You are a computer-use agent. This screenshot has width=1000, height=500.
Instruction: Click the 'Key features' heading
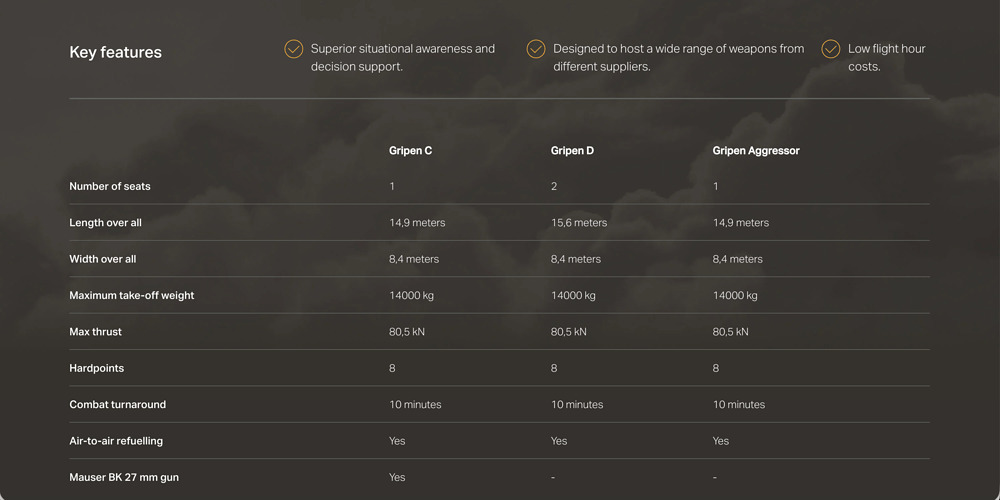tap(115, 52)
